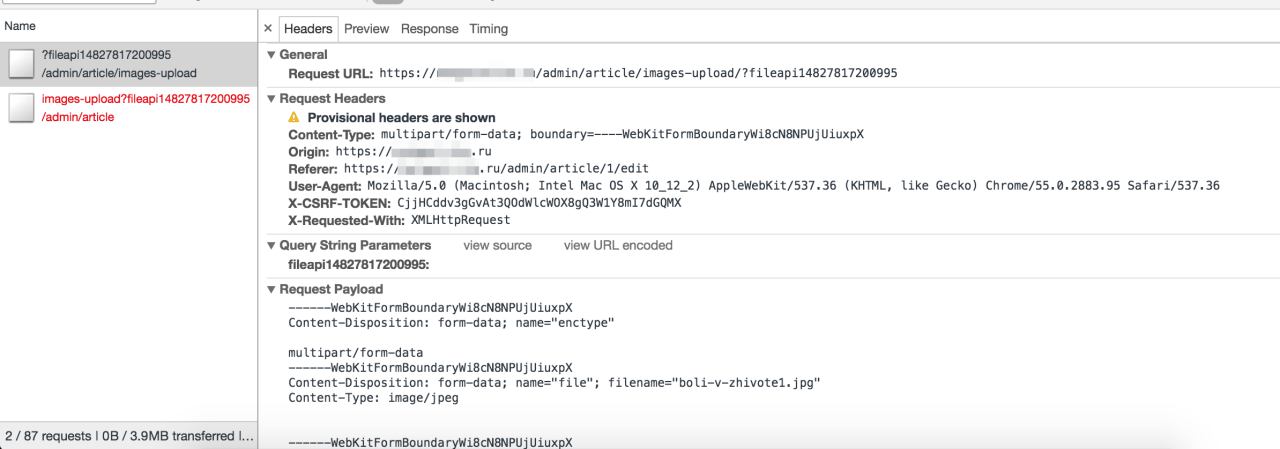Switch to the Response tab
This screenshot has width=1280, height=449.
pyautogui.click(x=429, y=29)
